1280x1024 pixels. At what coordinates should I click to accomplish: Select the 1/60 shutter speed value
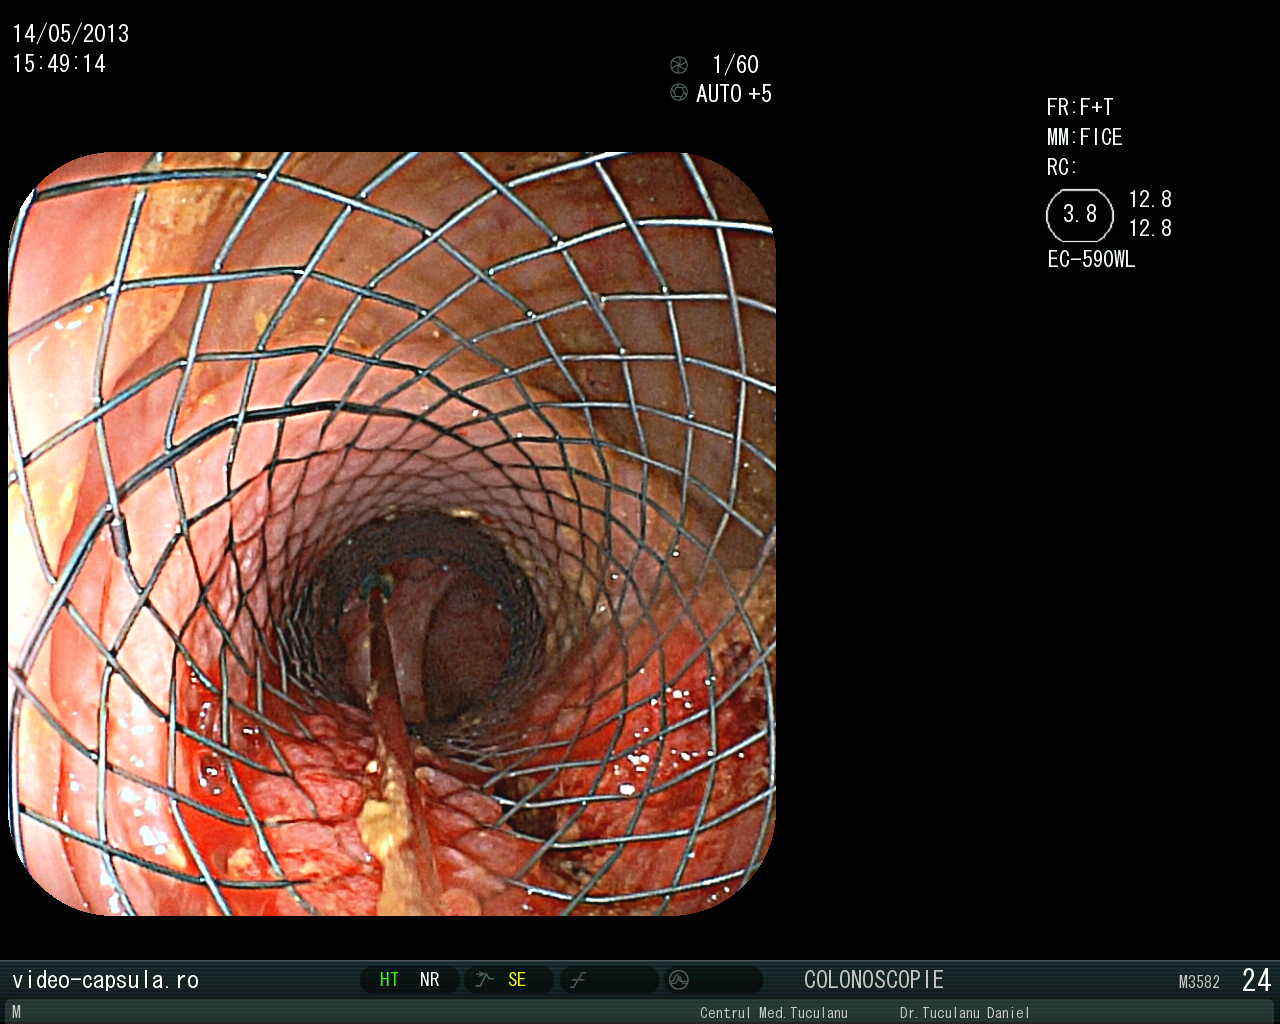tap(735, 65)
